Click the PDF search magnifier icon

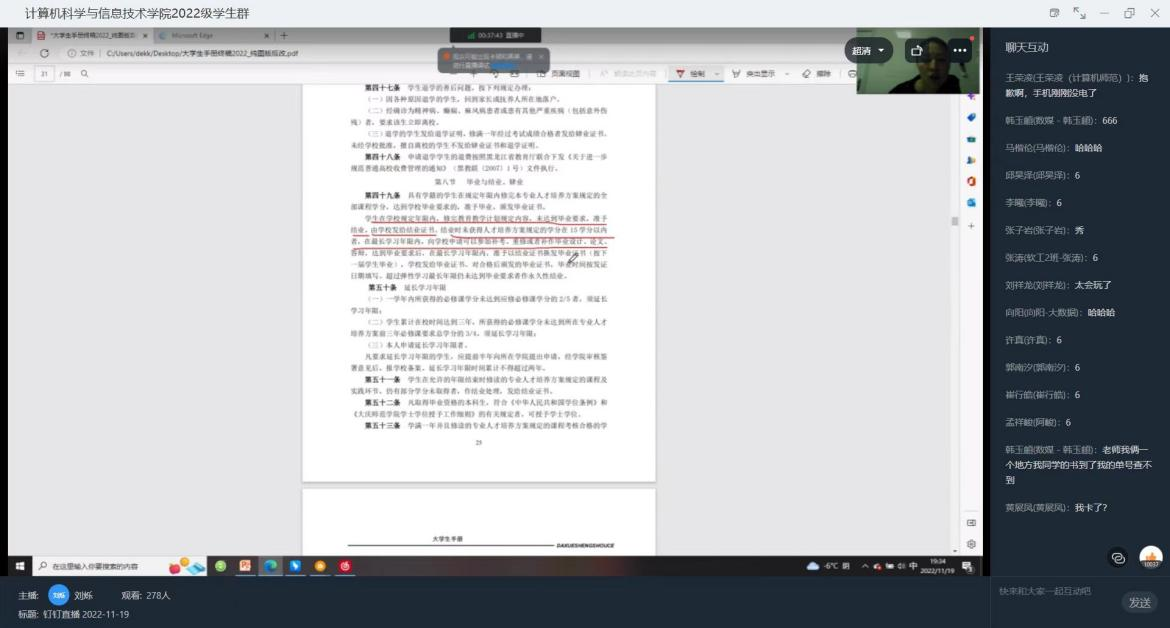(x=85, y=73)
